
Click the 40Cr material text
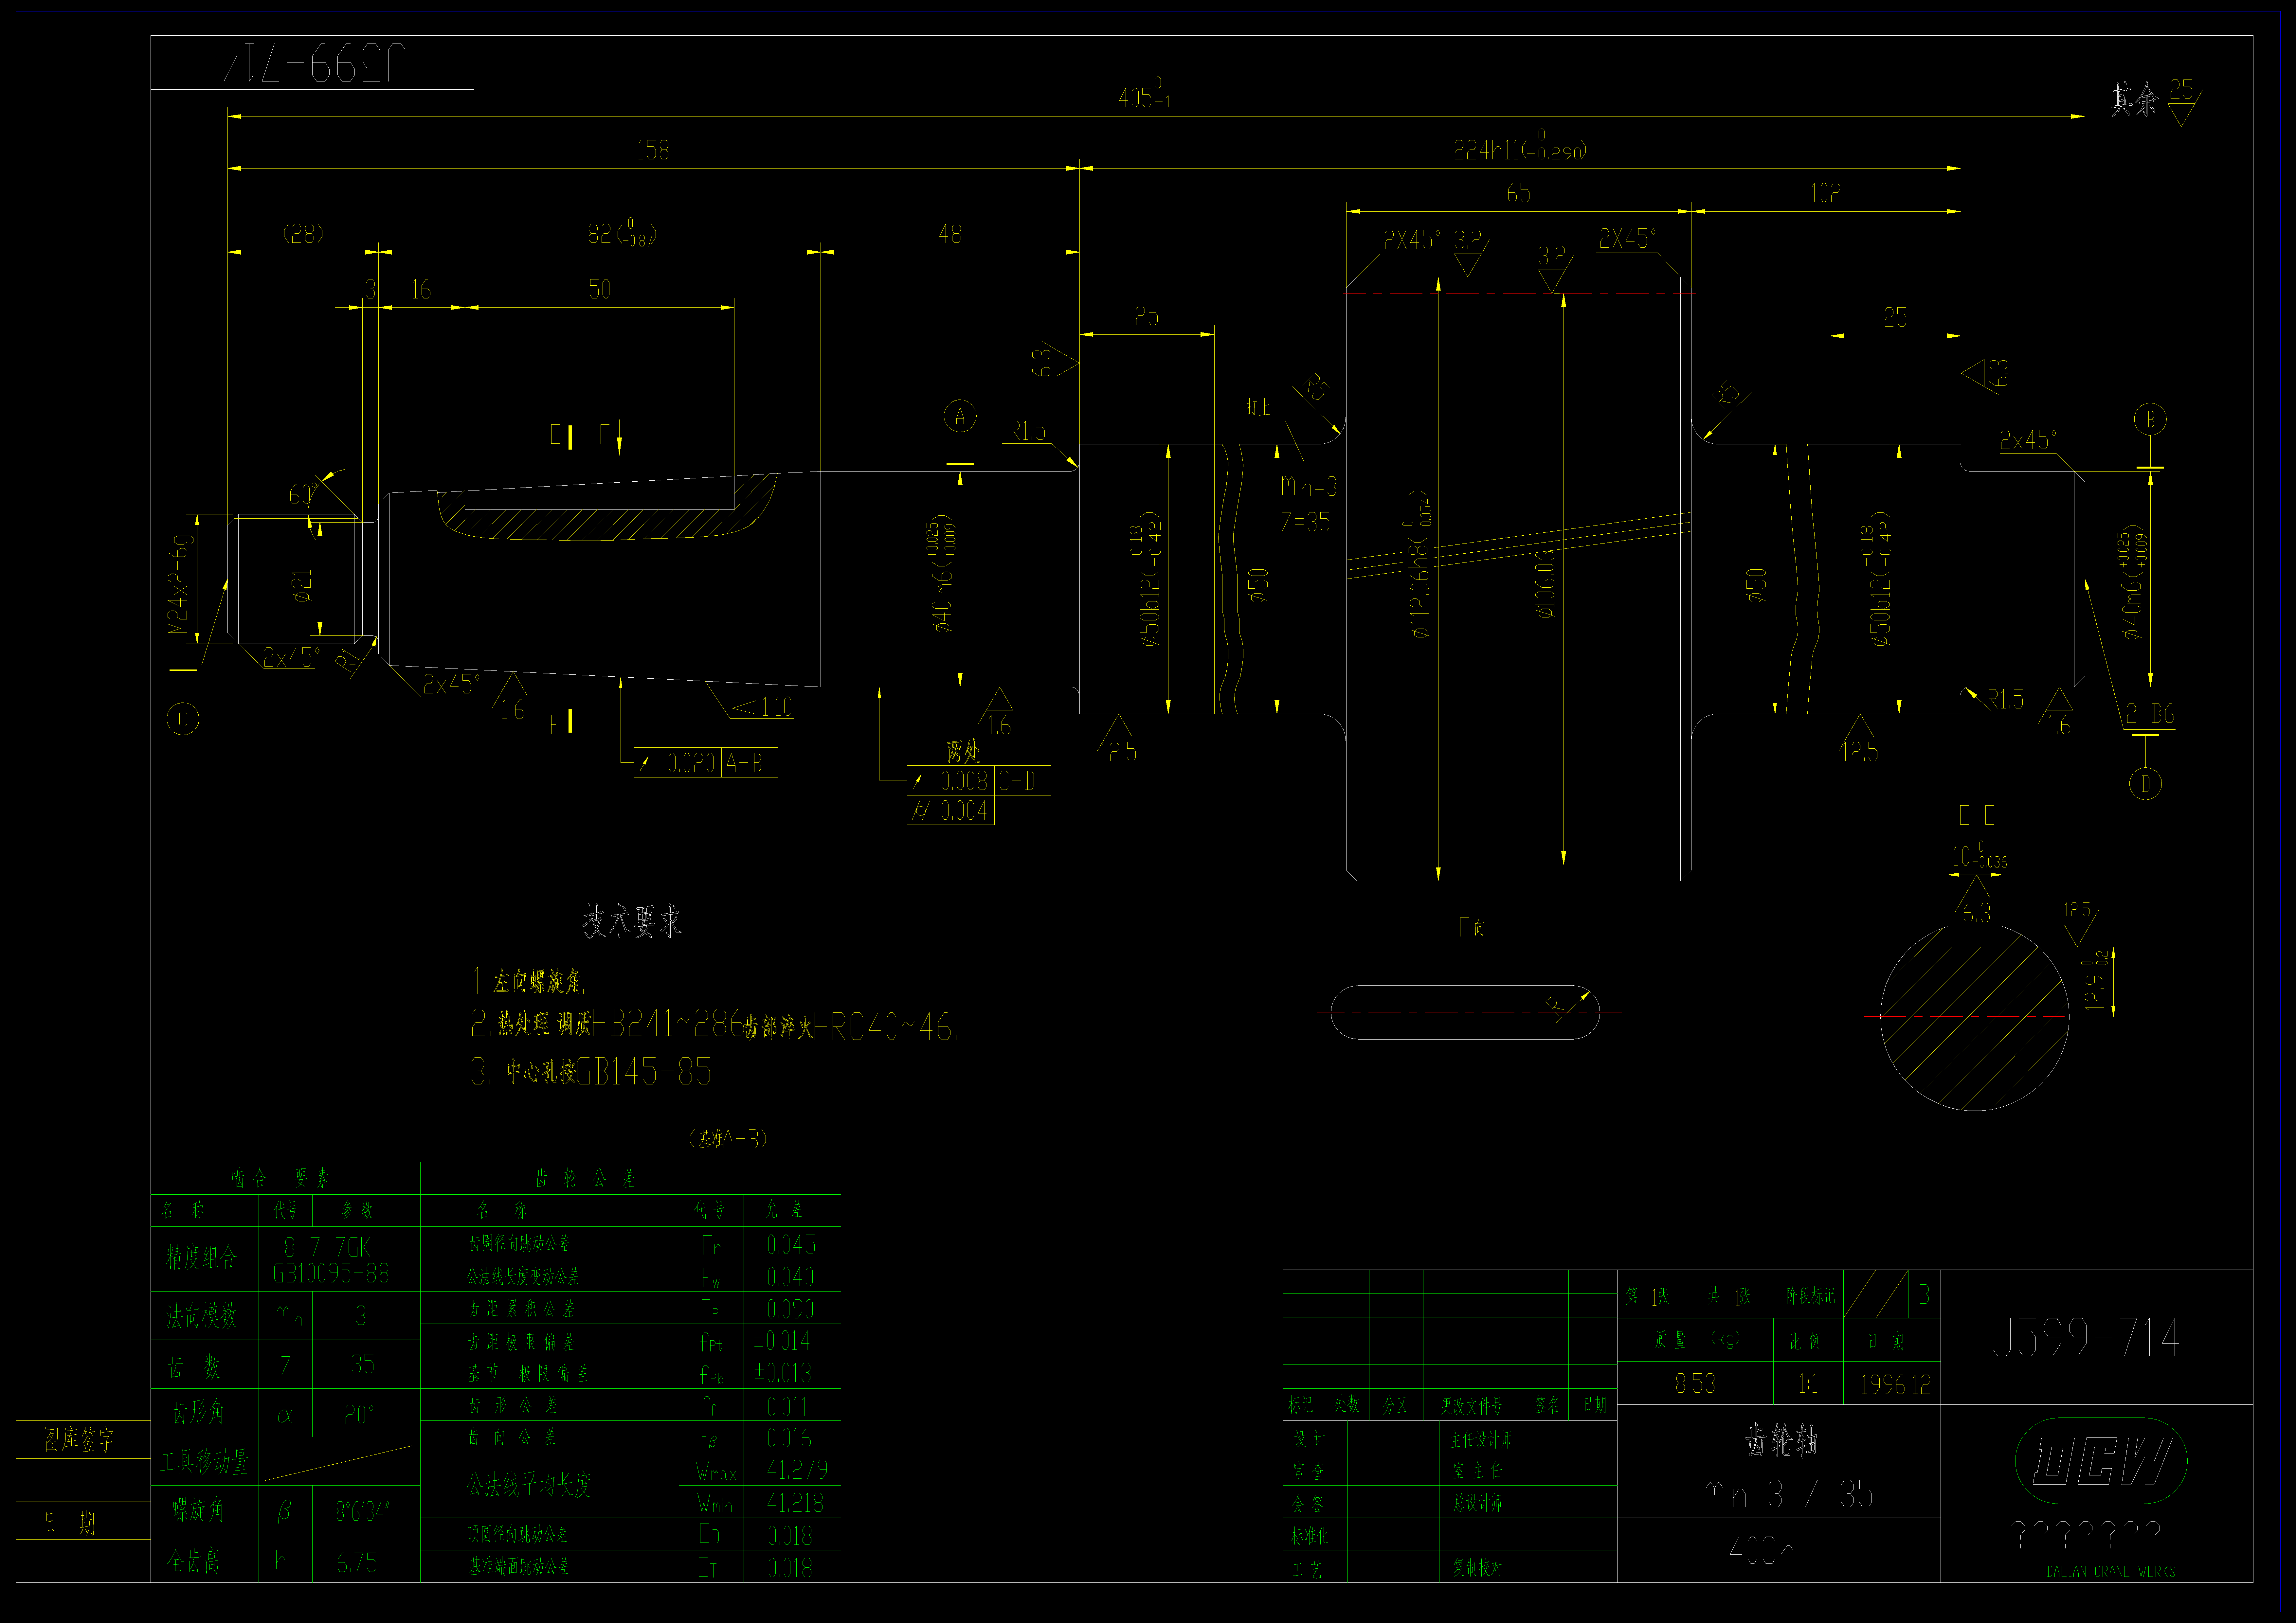coord(1761,1551)
